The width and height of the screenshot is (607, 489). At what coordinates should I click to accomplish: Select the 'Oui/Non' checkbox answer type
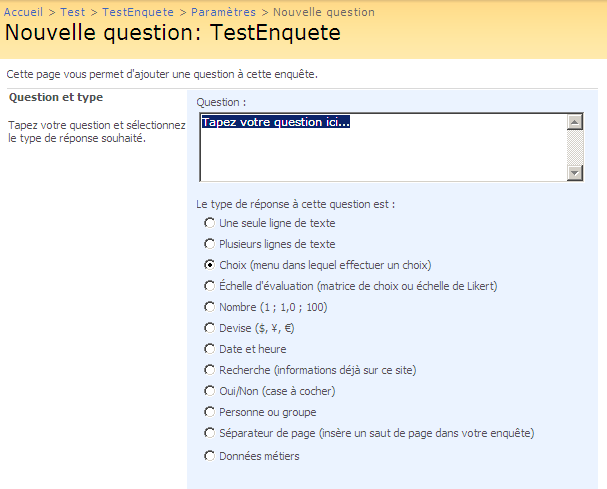pos(210,391)
